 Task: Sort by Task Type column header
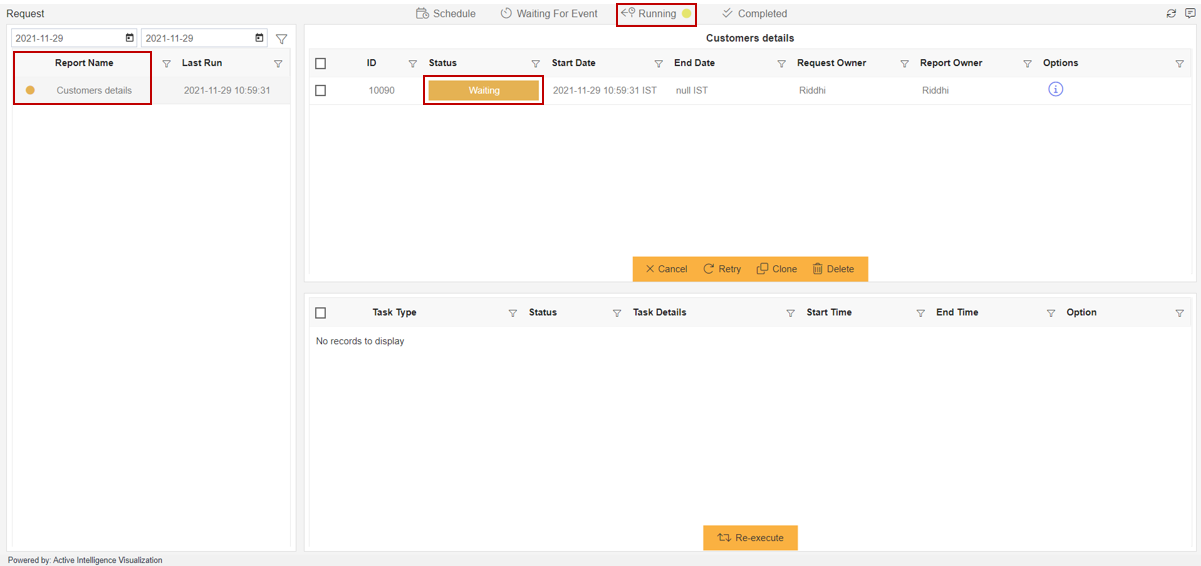pos(394,312)
